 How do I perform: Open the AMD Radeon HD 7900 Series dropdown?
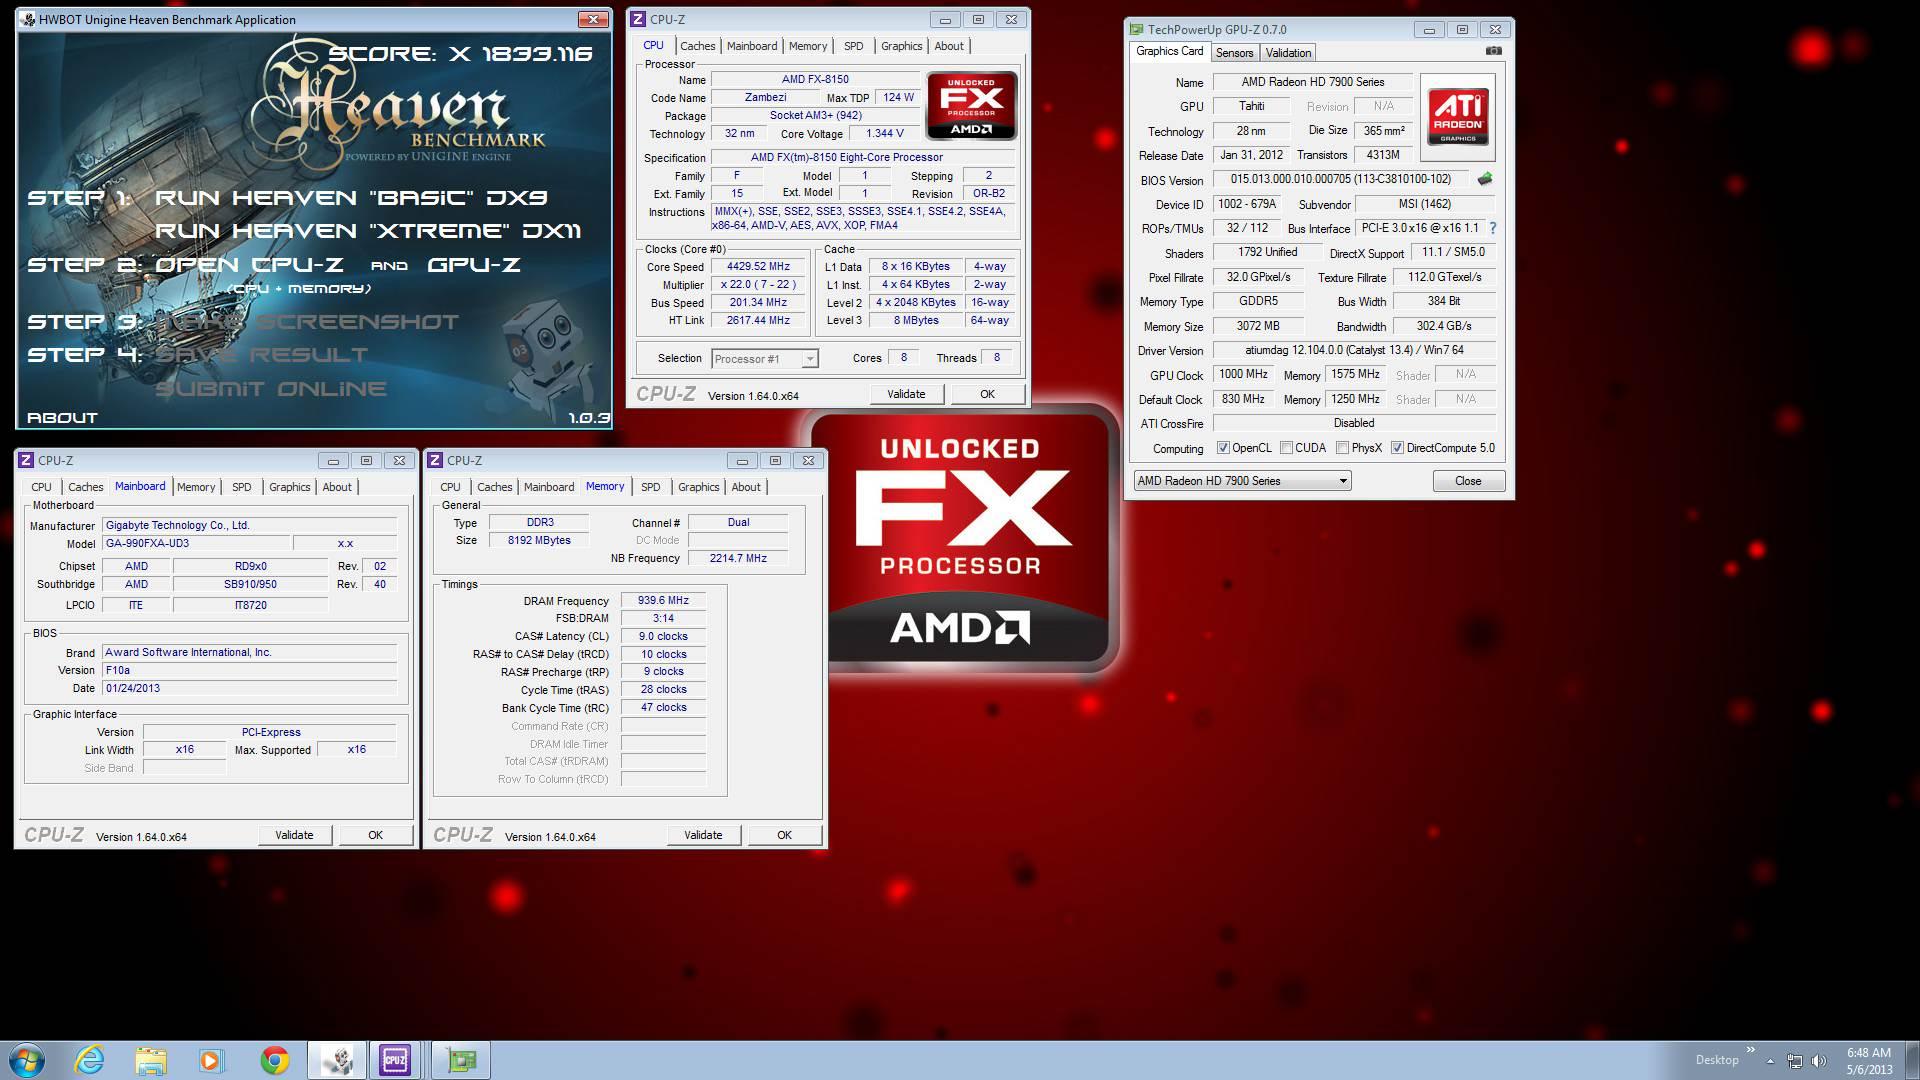[x=1242, y=481]
